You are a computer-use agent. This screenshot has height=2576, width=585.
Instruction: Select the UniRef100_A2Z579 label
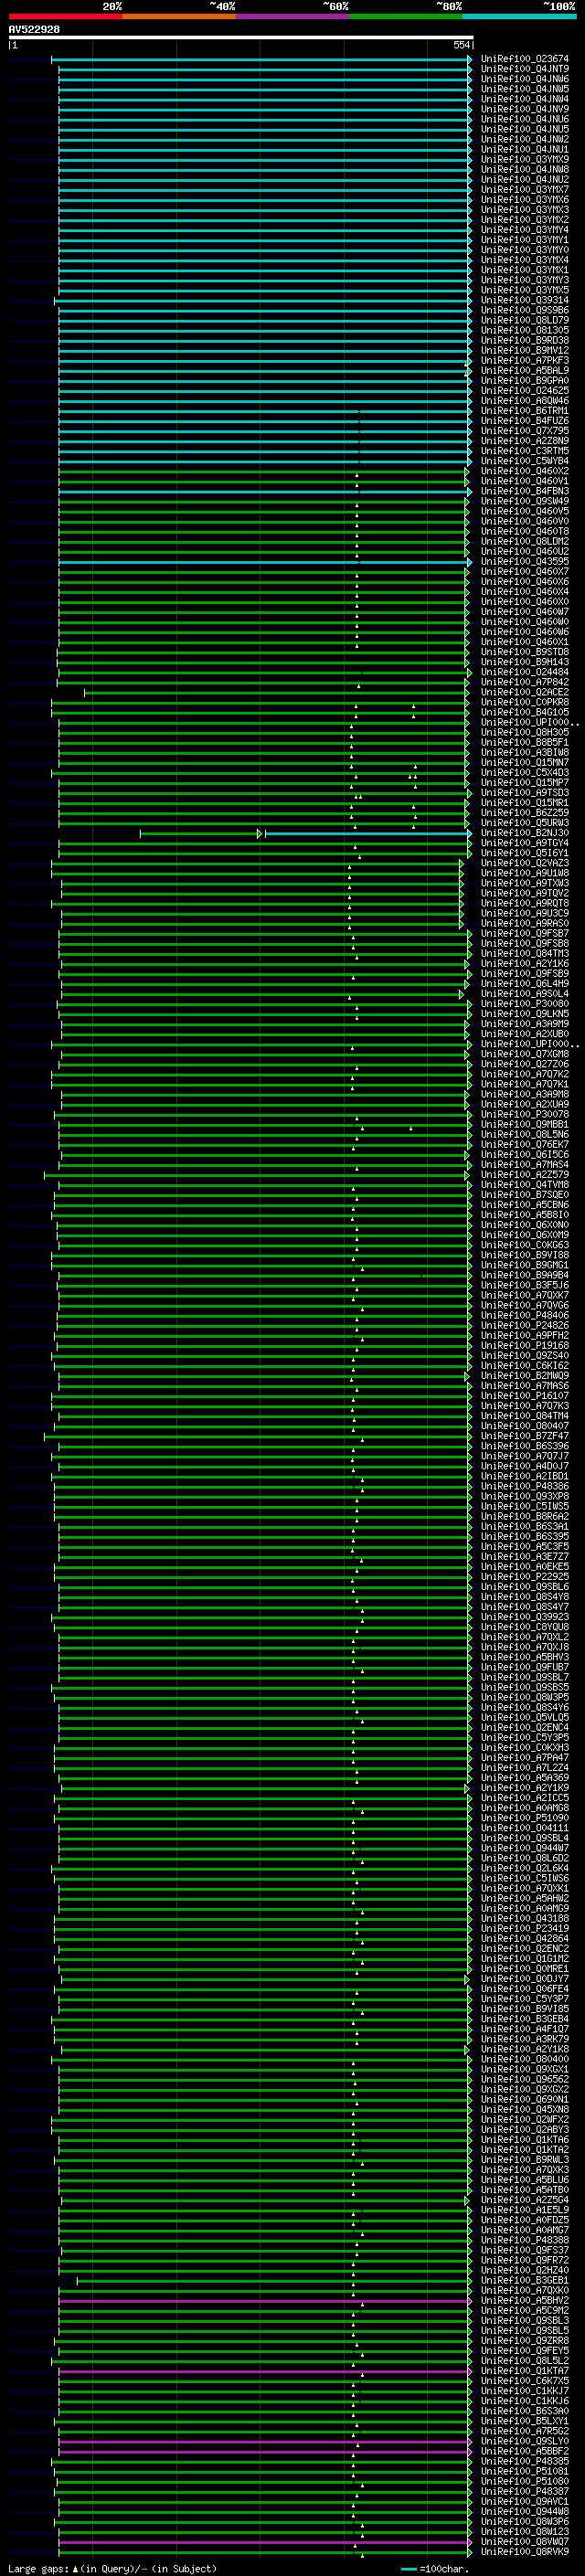[x=524, y=1175]
